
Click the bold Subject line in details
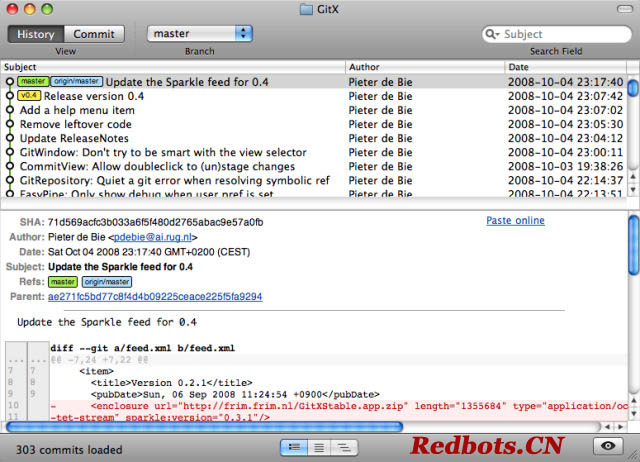(120, 267)
